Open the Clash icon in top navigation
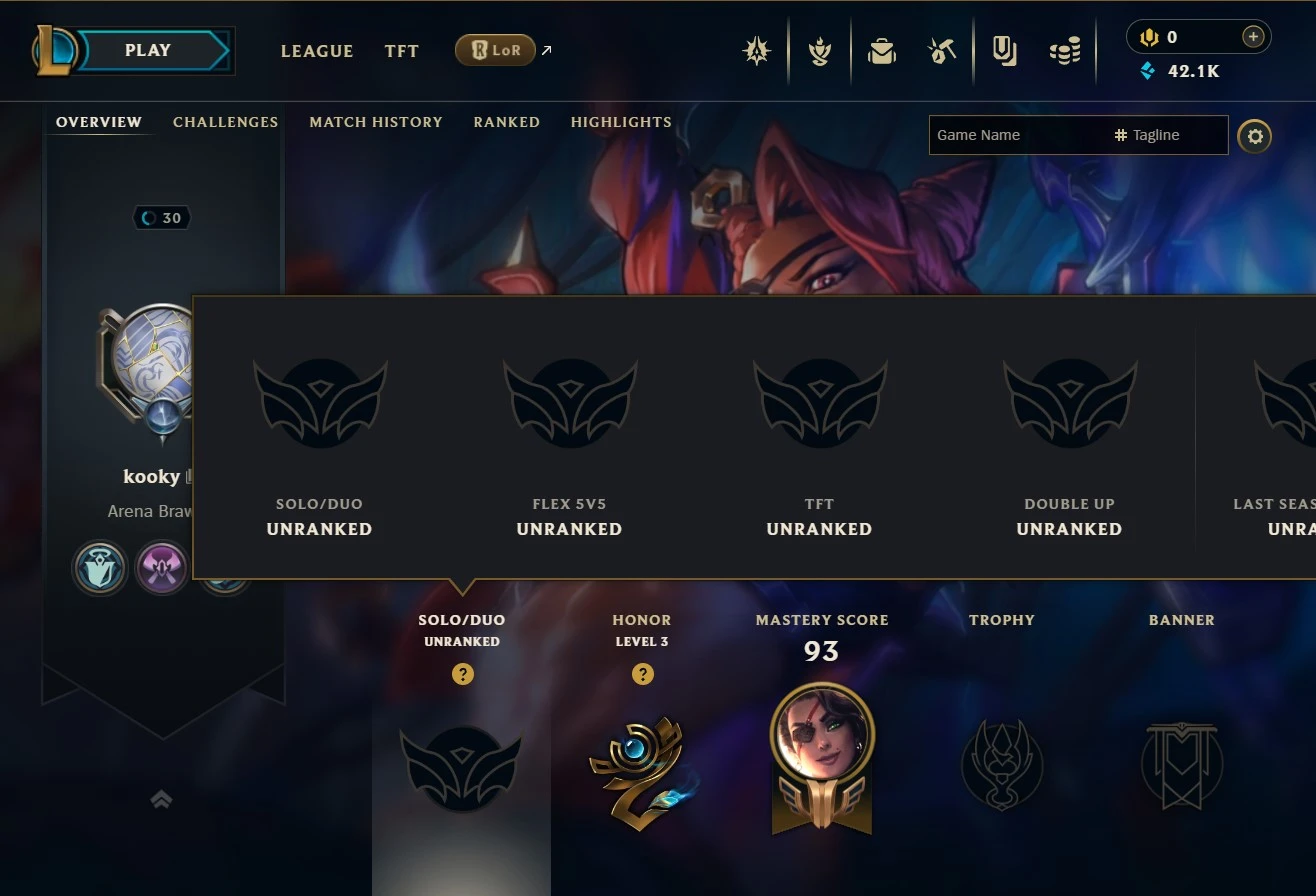Screen dimensions: 1316x896 click(x=757, y=51)
